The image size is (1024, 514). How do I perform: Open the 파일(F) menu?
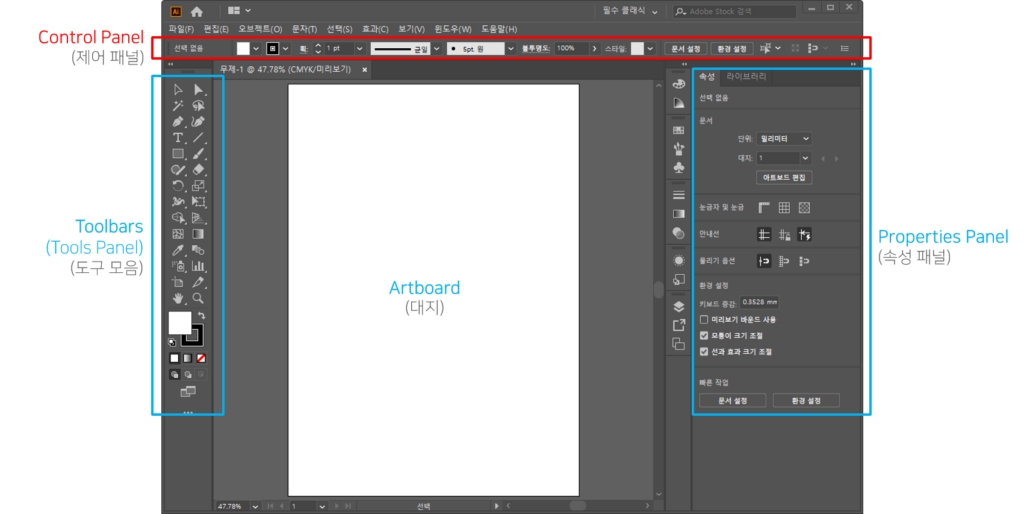(x=181, y=29)
